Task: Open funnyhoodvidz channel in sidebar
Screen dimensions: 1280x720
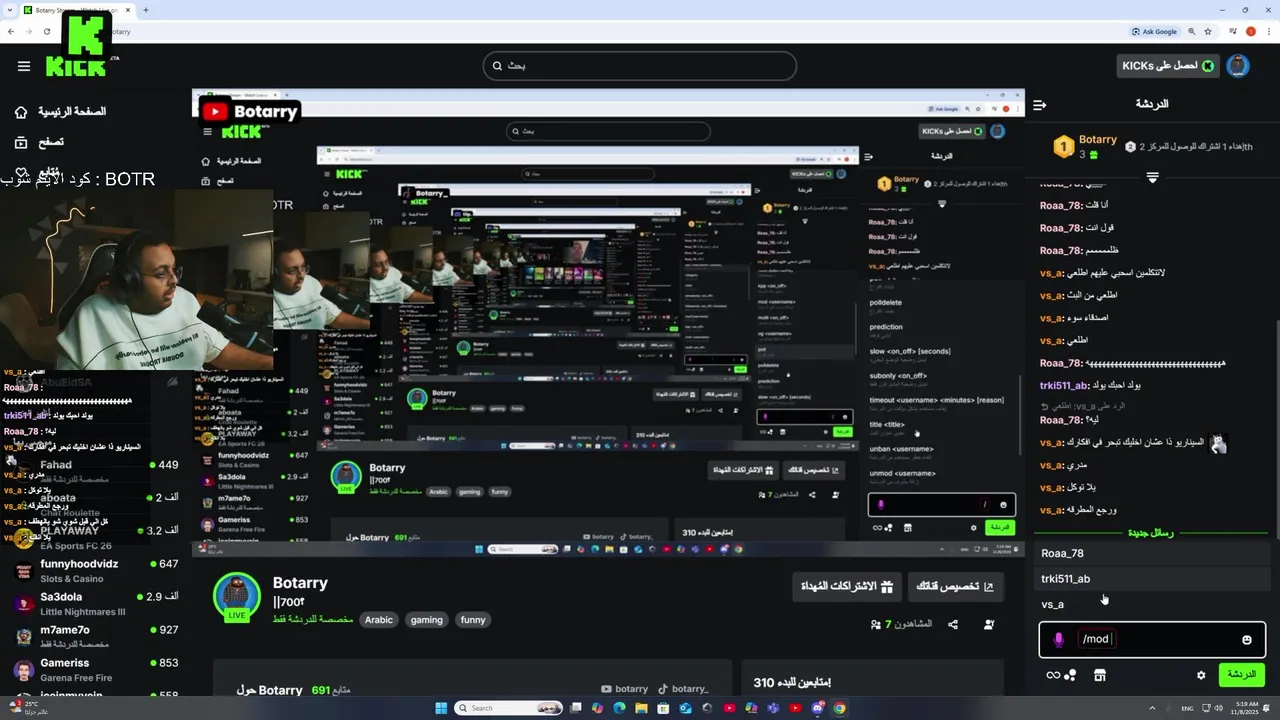Action: pos(96,570)
